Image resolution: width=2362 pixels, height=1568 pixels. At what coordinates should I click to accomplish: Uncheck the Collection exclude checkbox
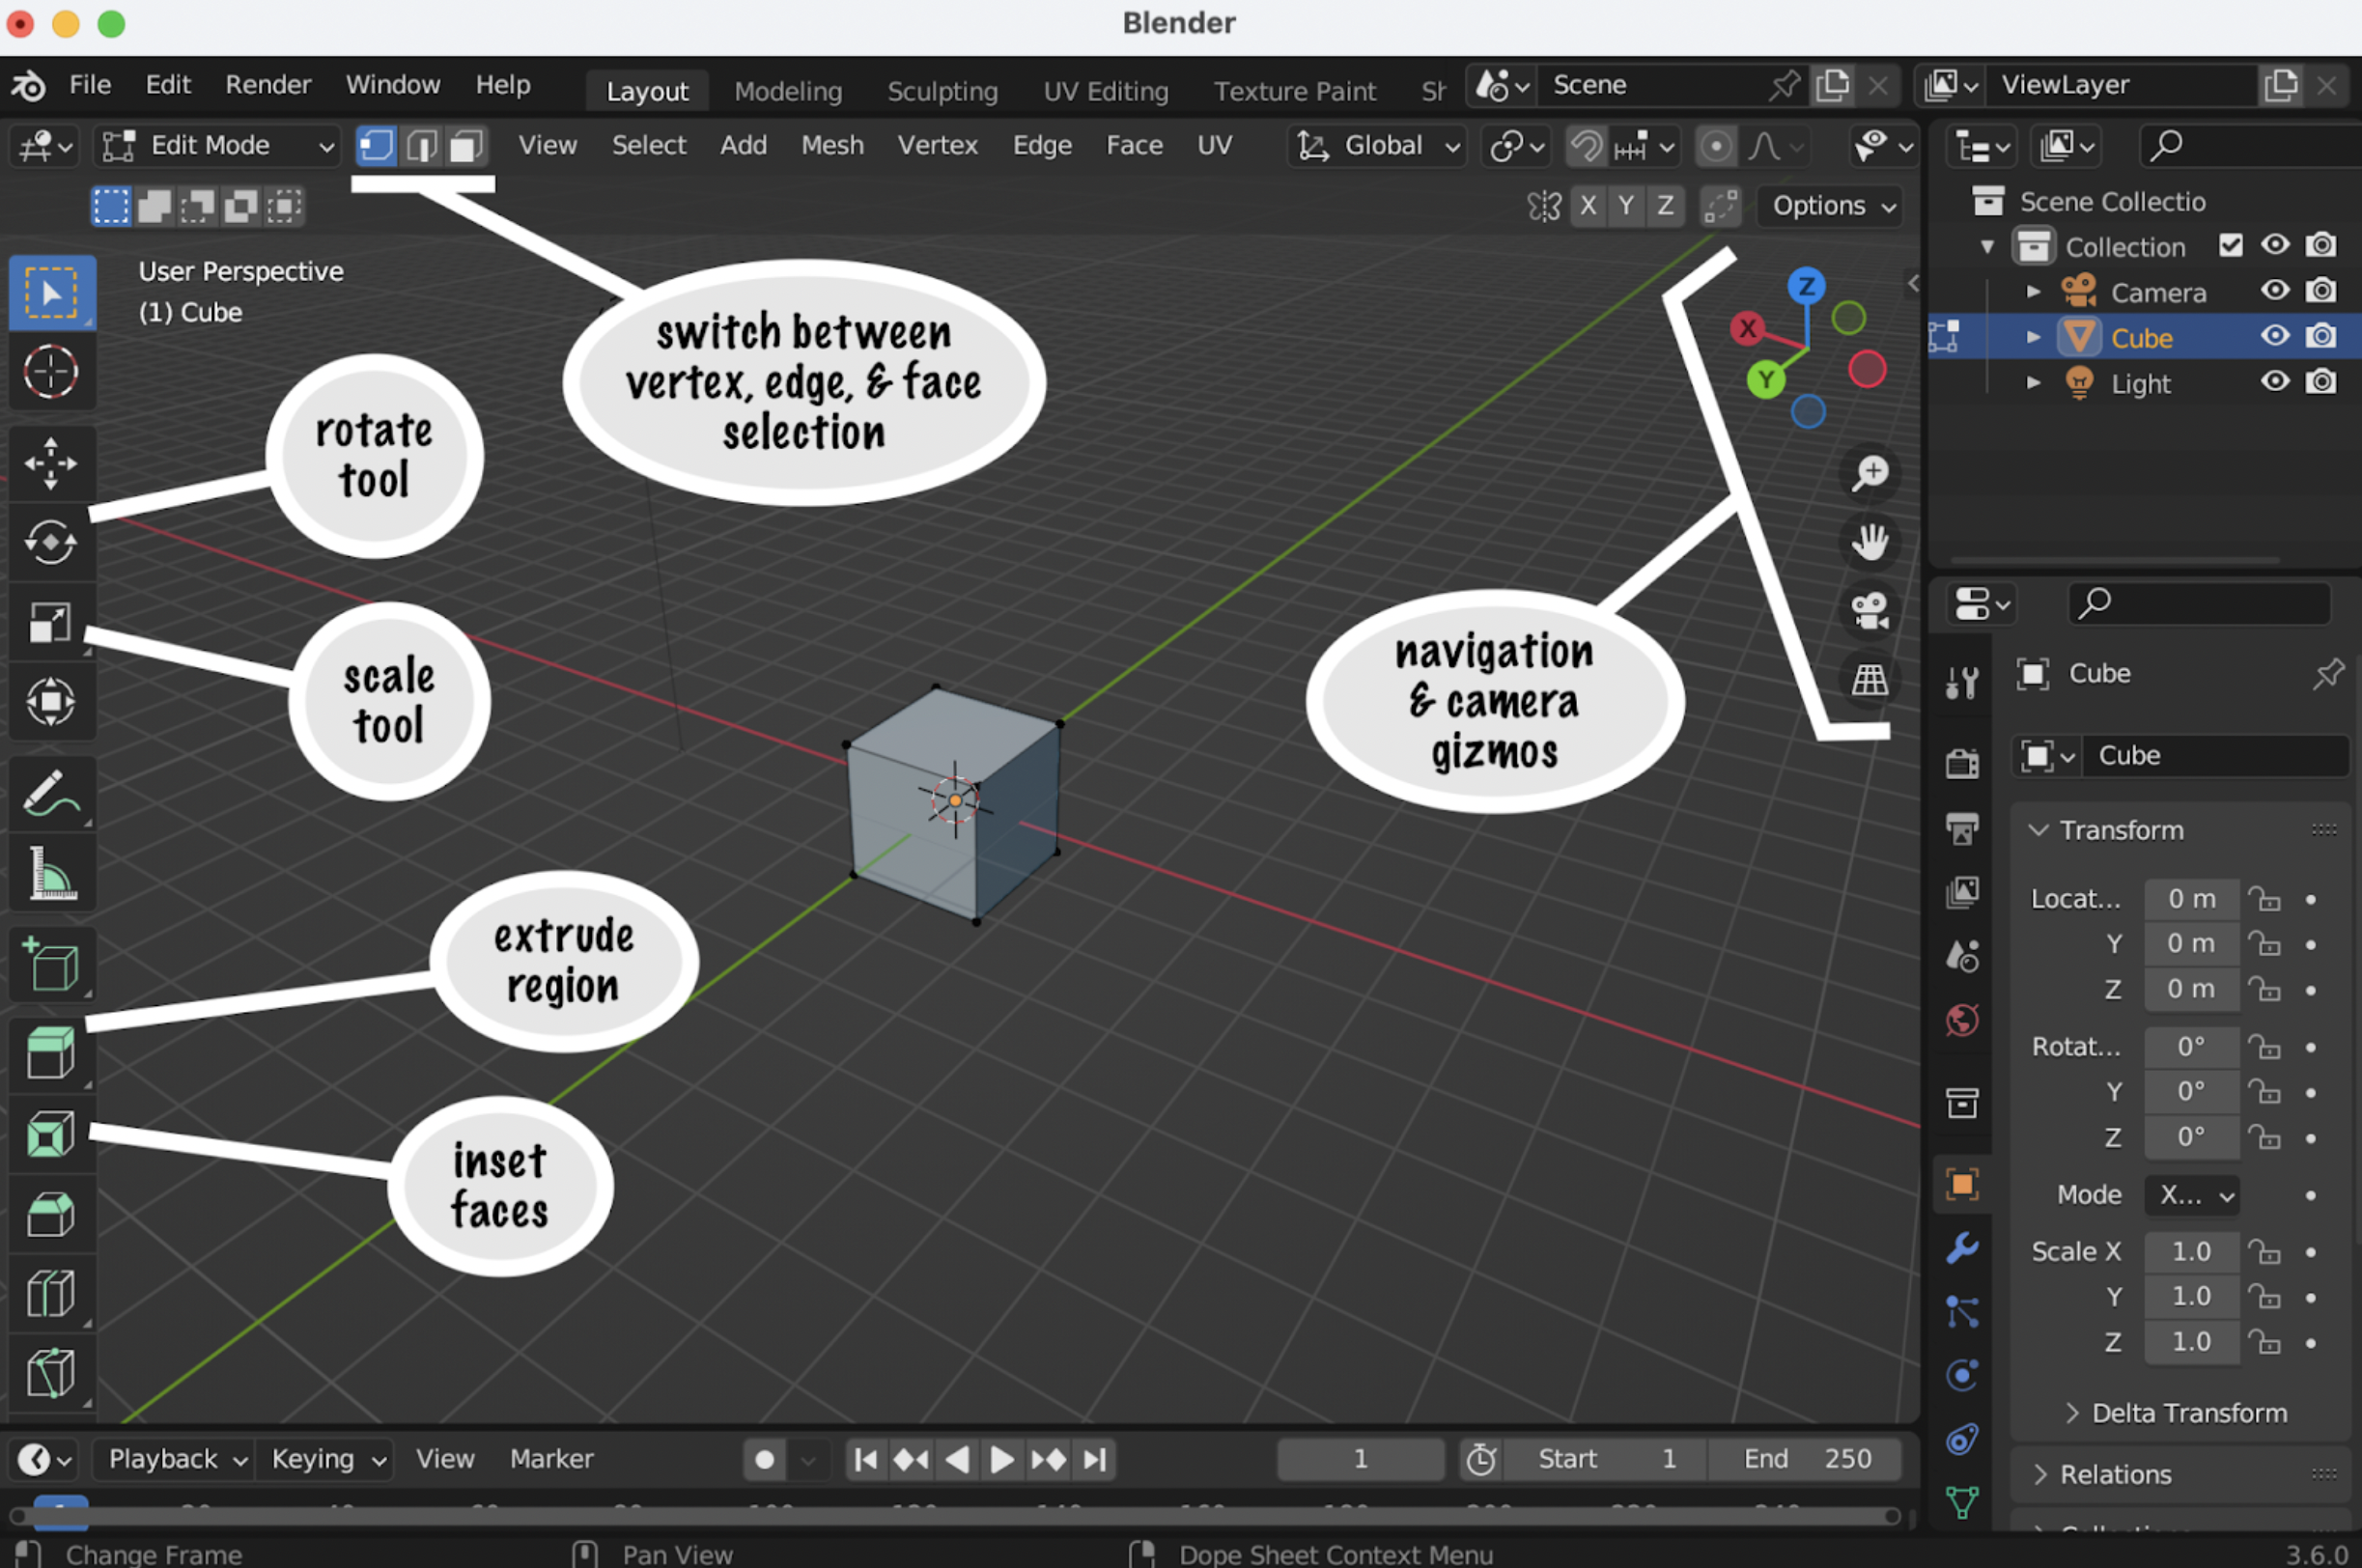tap(2229, 246)
